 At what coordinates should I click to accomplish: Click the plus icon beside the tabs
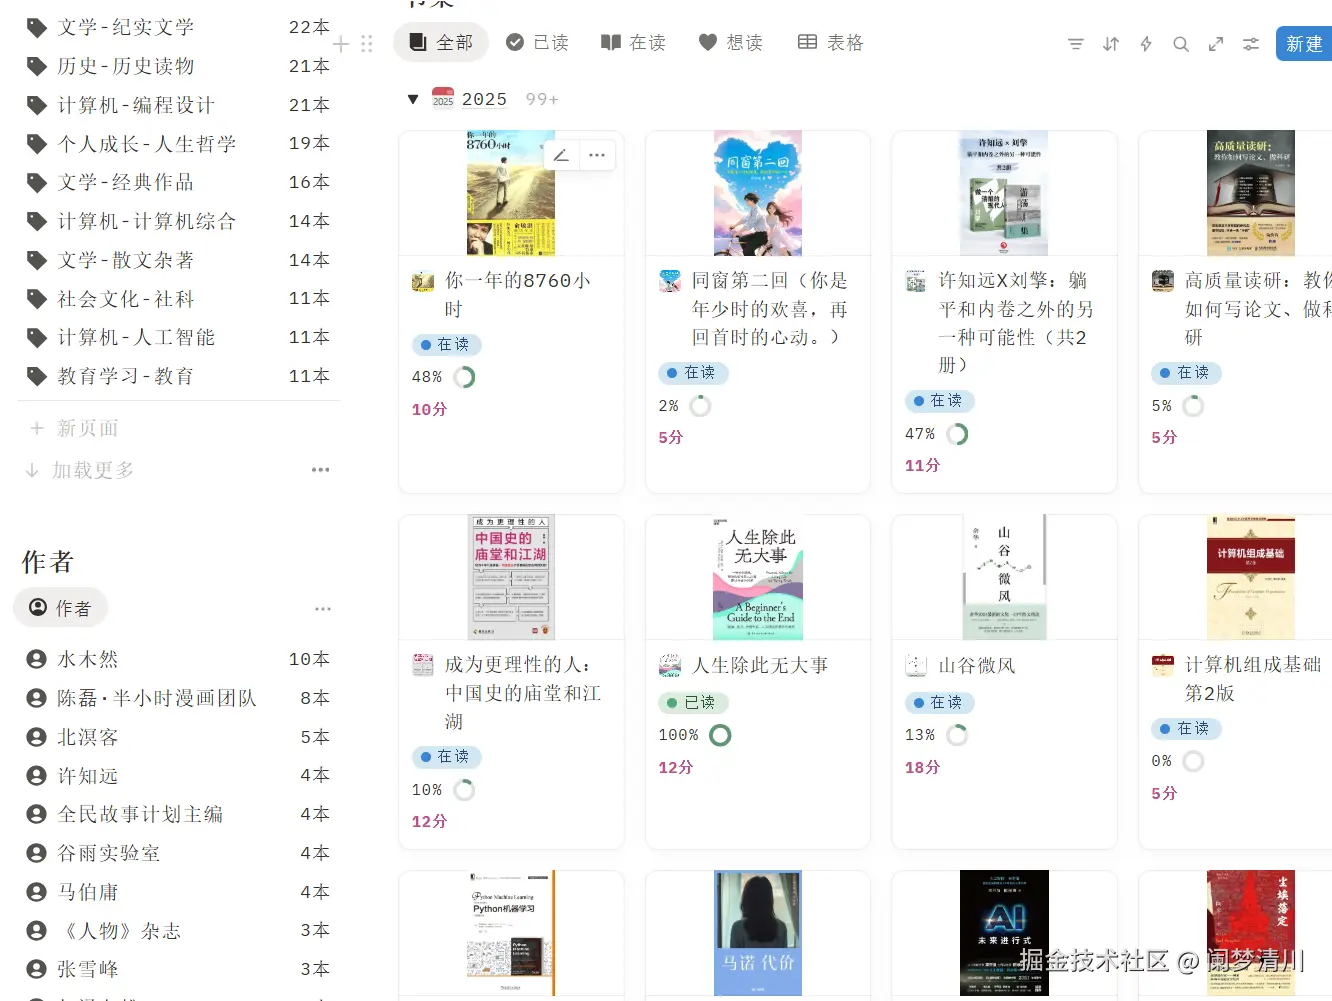coord(341,44)
